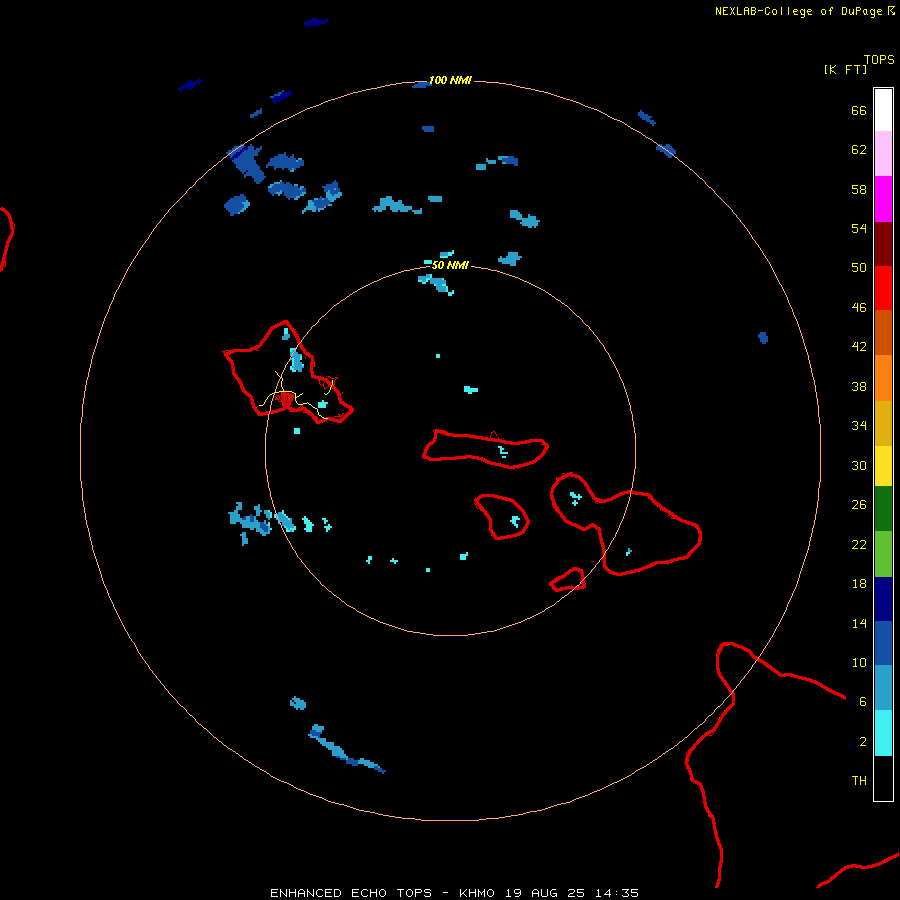Click the 66 value on the scale
900x900 pixels.
tap(859, 111)
